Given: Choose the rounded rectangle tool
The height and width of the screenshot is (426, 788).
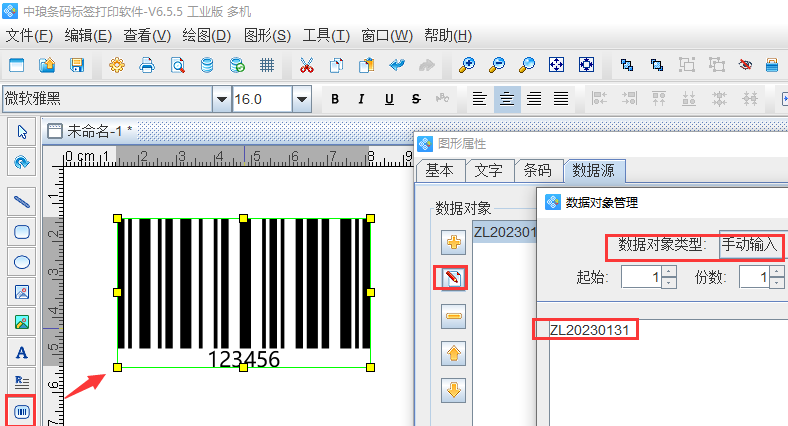Looking at the screenshot, I should (x=22, y=232).
